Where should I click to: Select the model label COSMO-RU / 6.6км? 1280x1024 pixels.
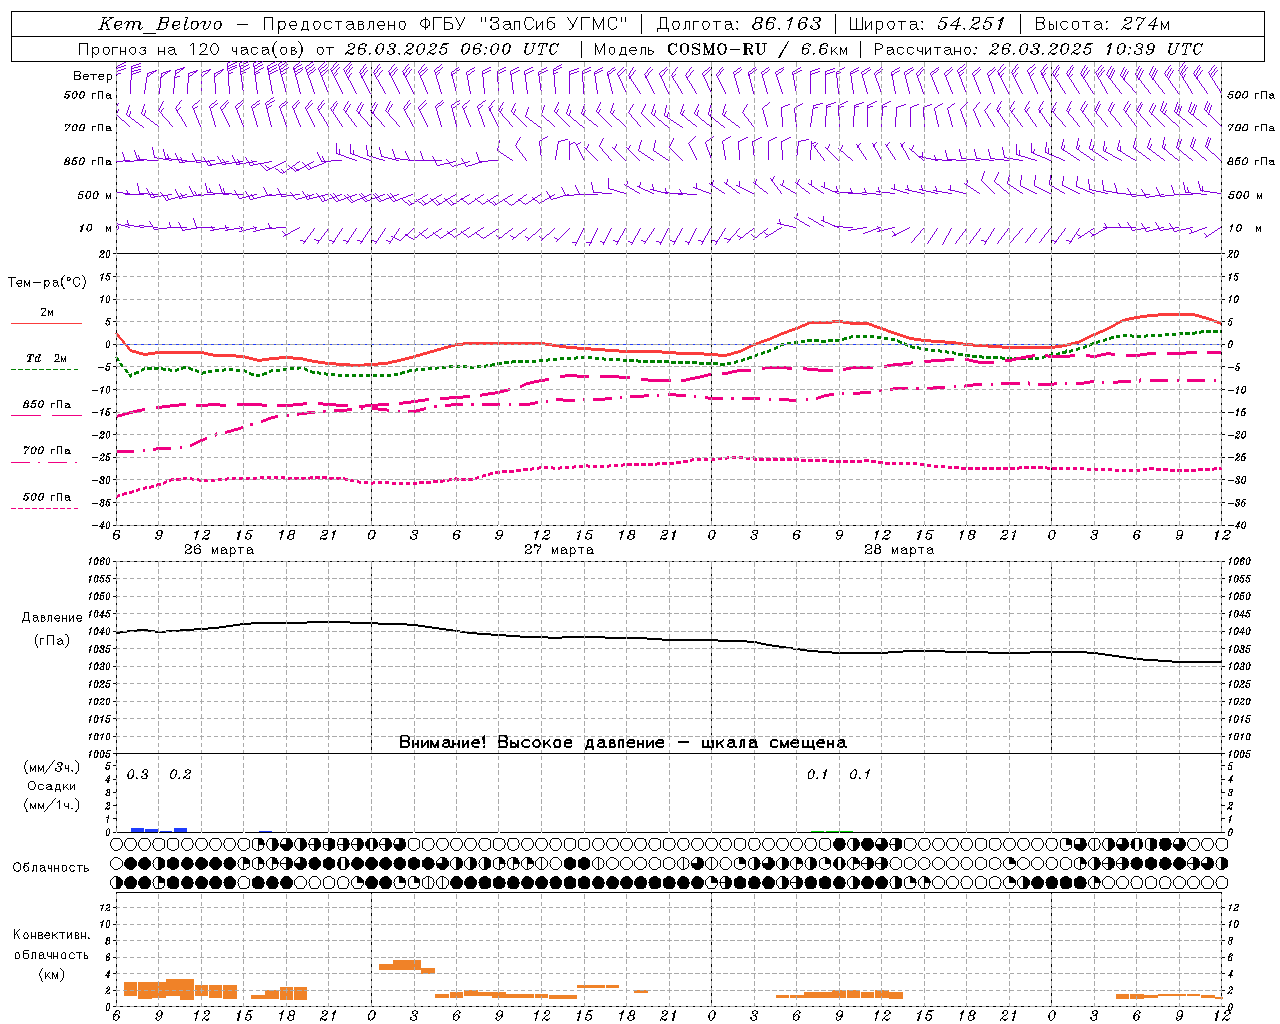click(x=757, y=49)
